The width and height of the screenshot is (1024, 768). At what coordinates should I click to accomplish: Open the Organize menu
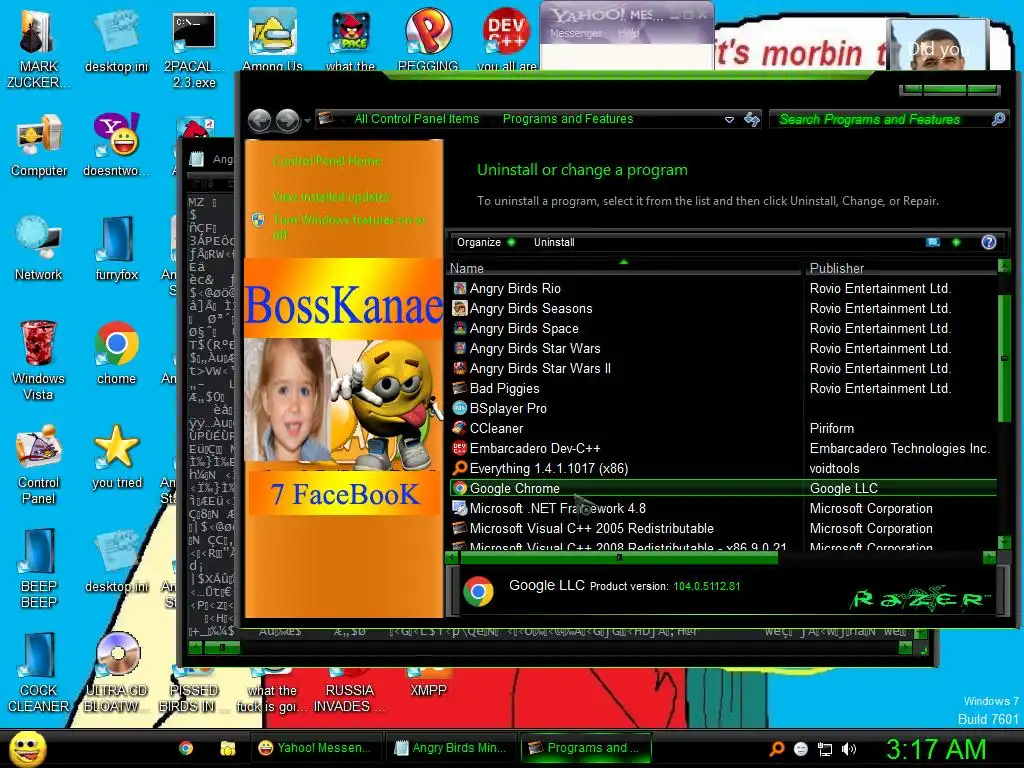click(x=485, y=242)
